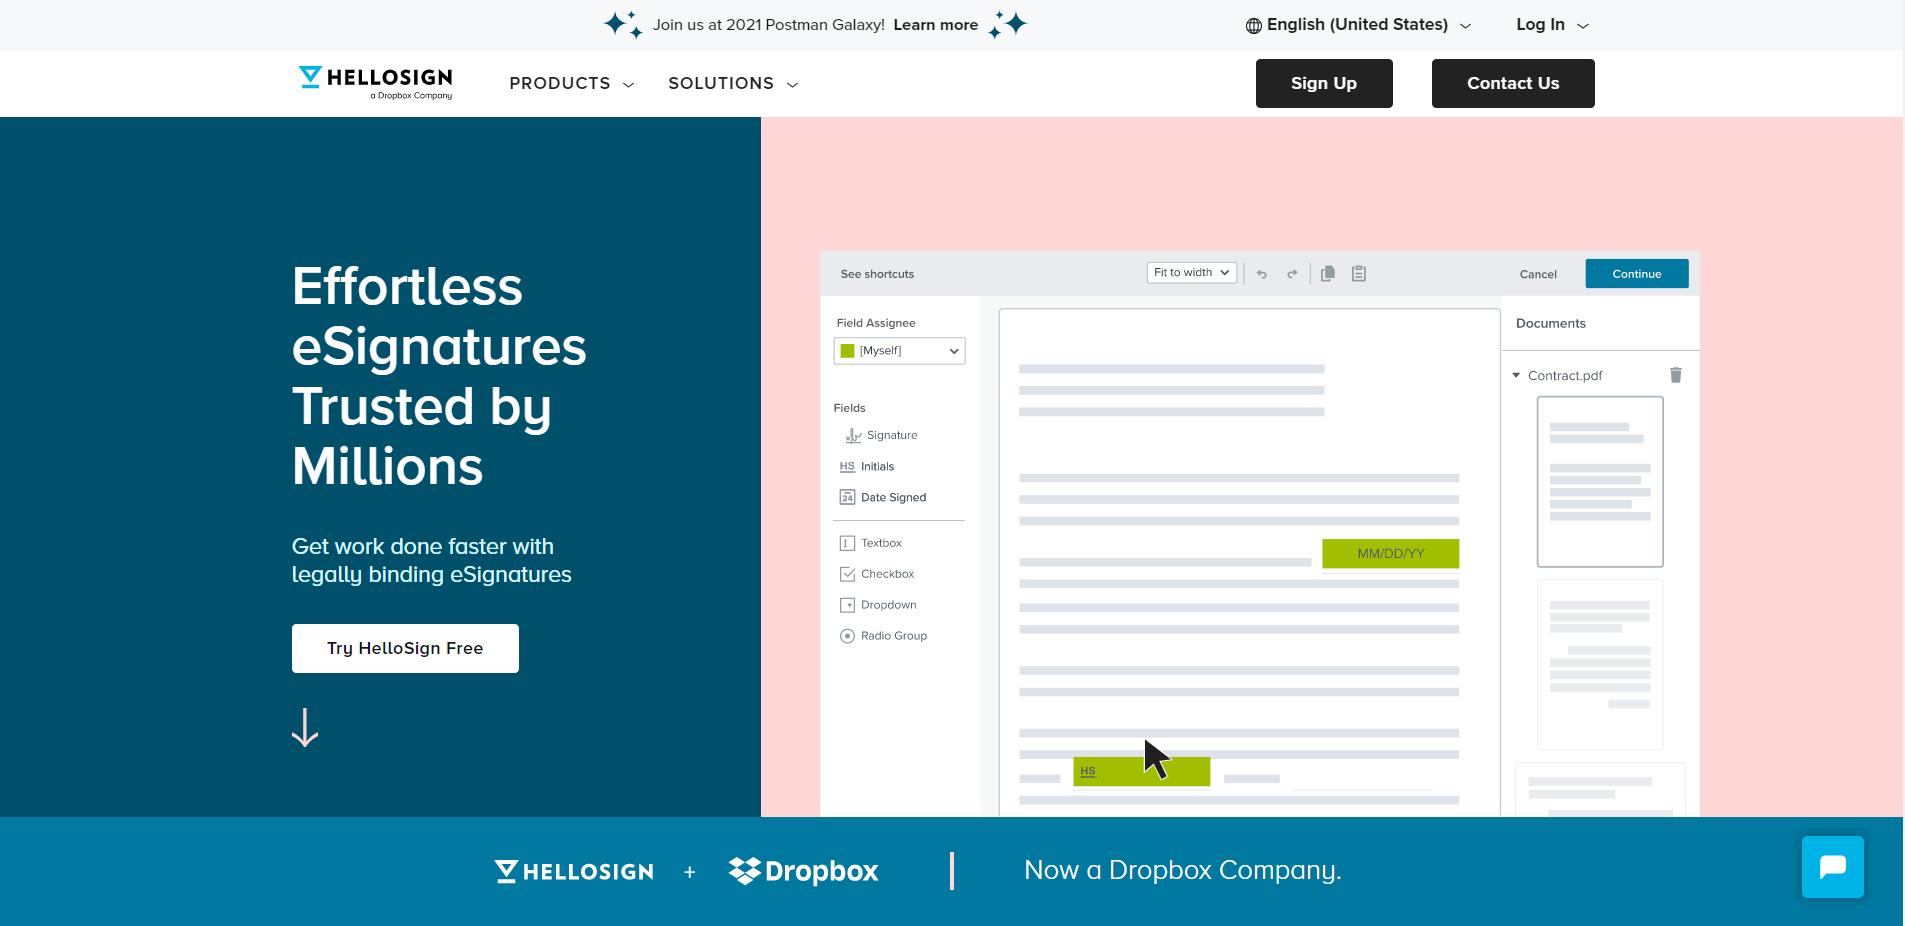The image size is (1905, 926).
Task: Click See shortcuts link
Action: pyautogui.click(x=877, y=274)
